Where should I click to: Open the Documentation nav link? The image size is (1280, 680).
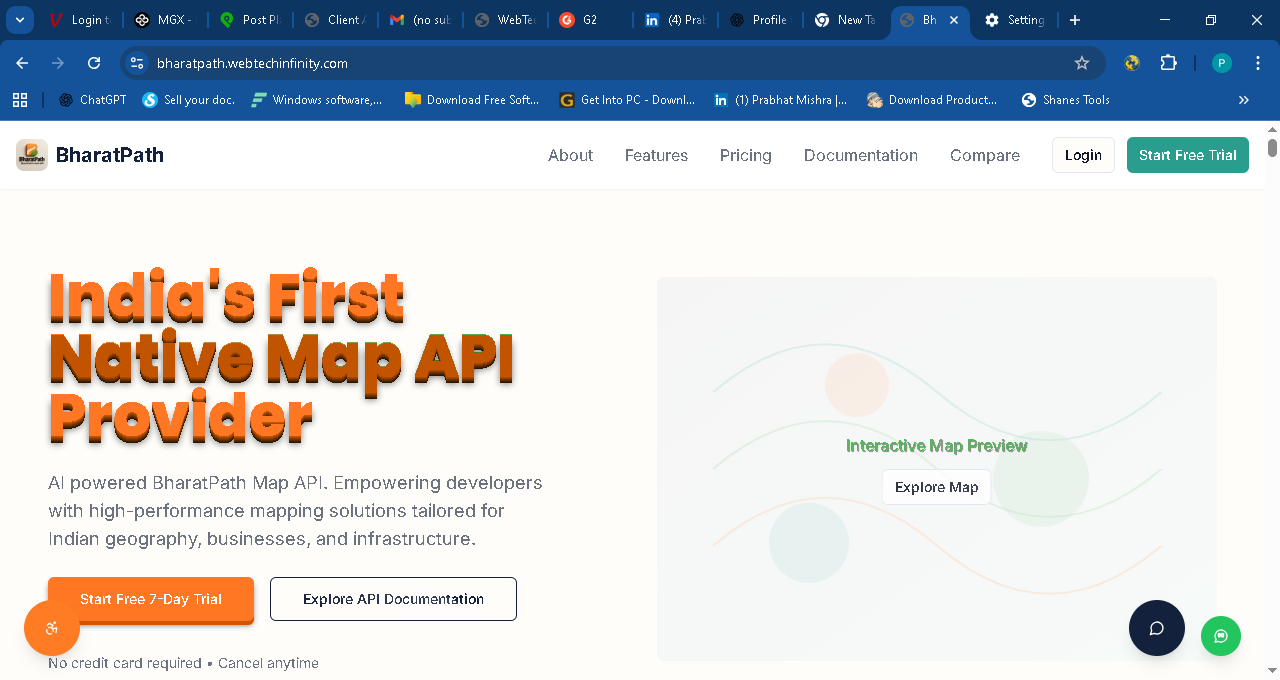pyautogui.click(x=861, y=155)
